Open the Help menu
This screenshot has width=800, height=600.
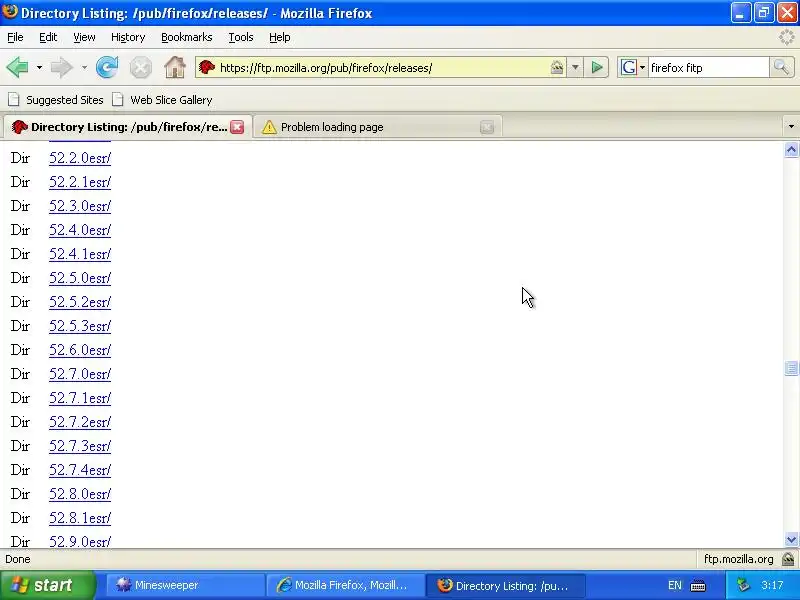coord(280,37)
